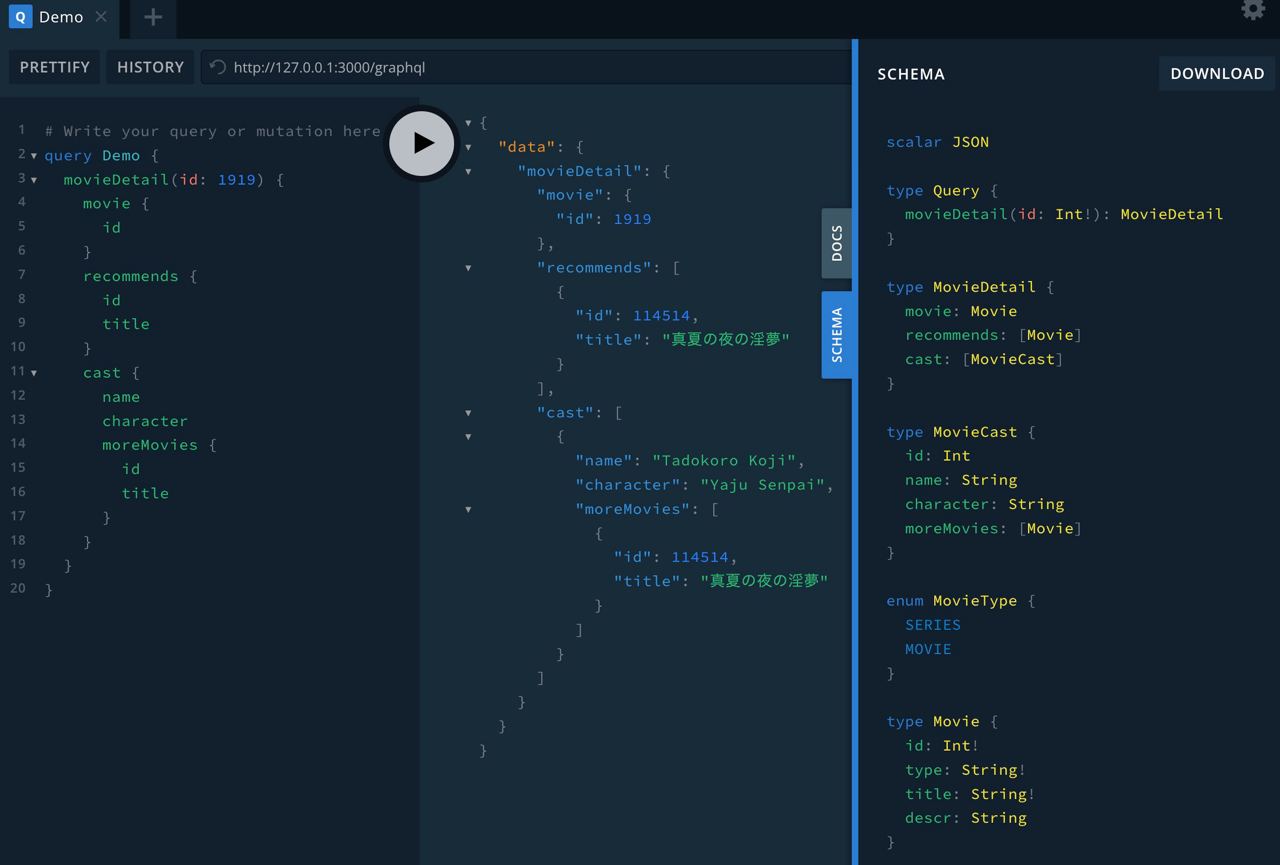Select the Demo tab

(x=59, y=18)
